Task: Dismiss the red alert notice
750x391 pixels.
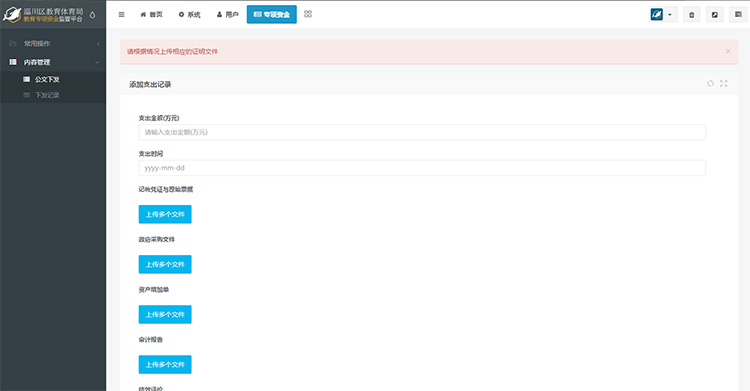Action: pos(728,51)
